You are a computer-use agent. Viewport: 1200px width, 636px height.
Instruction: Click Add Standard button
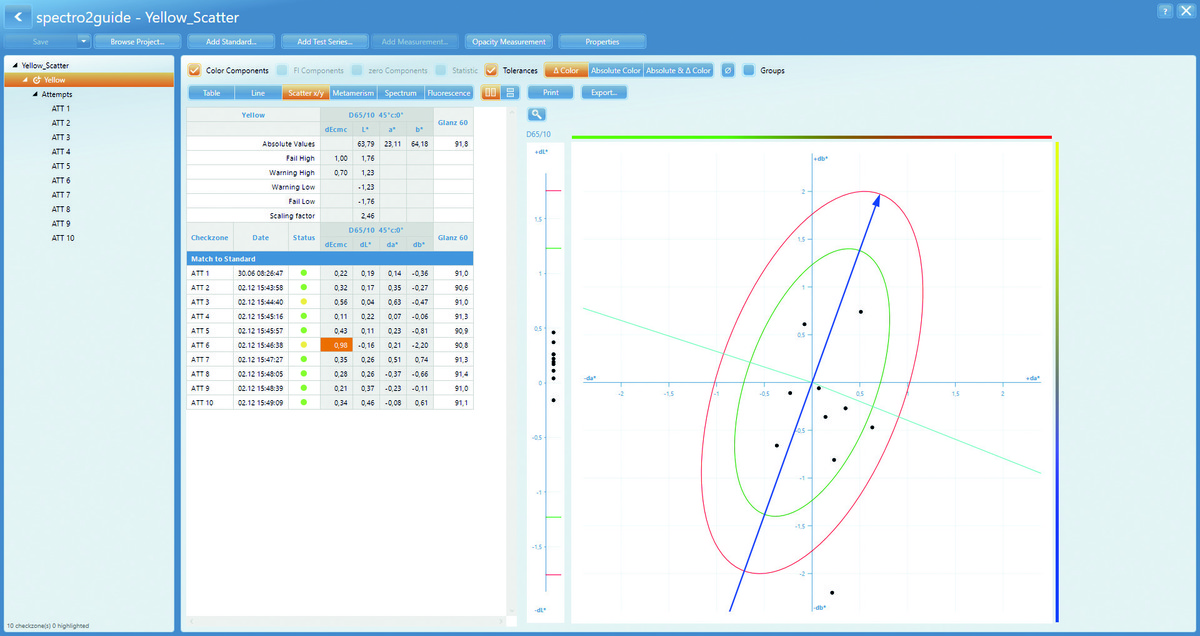pos(231,42)
